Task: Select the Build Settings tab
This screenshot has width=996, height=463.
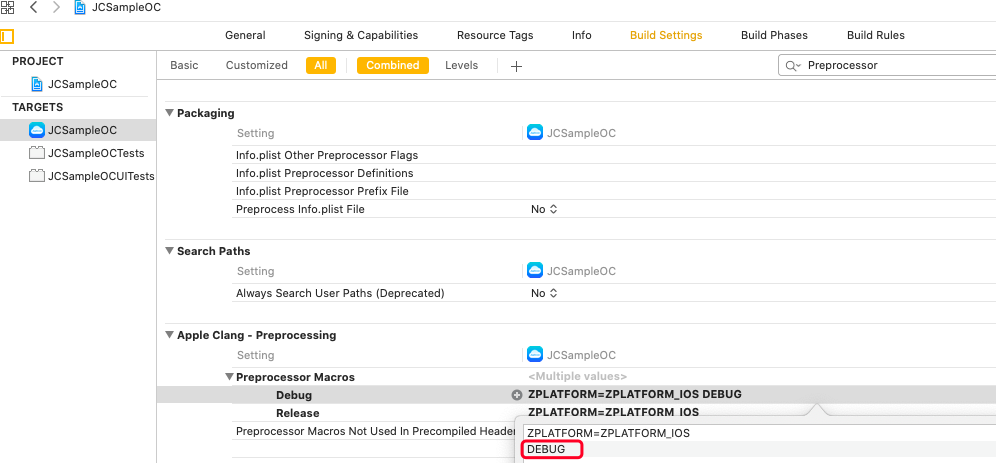Action: point(666,35)
